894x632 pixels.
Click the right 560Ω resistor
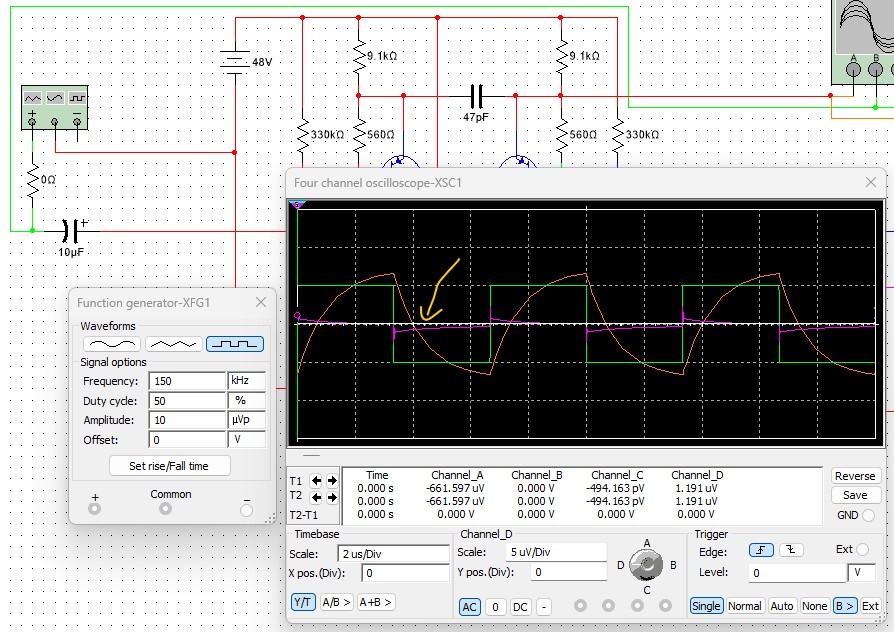561,136
